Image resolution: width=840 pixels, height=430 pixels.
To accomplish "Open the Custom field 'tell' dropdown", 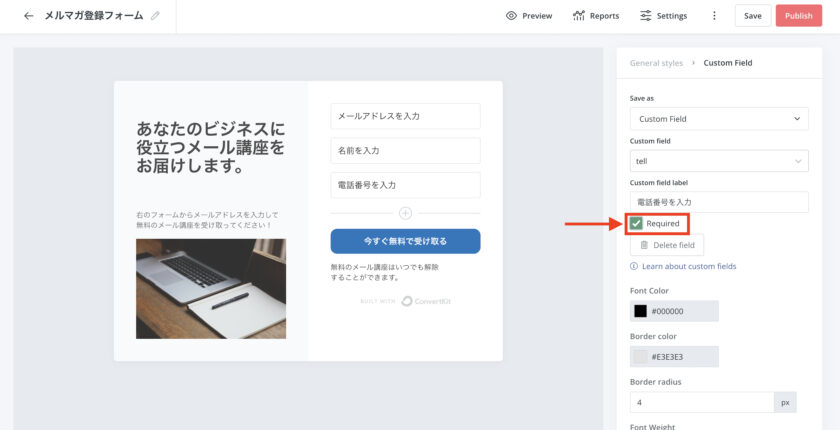I will (719, 161).
